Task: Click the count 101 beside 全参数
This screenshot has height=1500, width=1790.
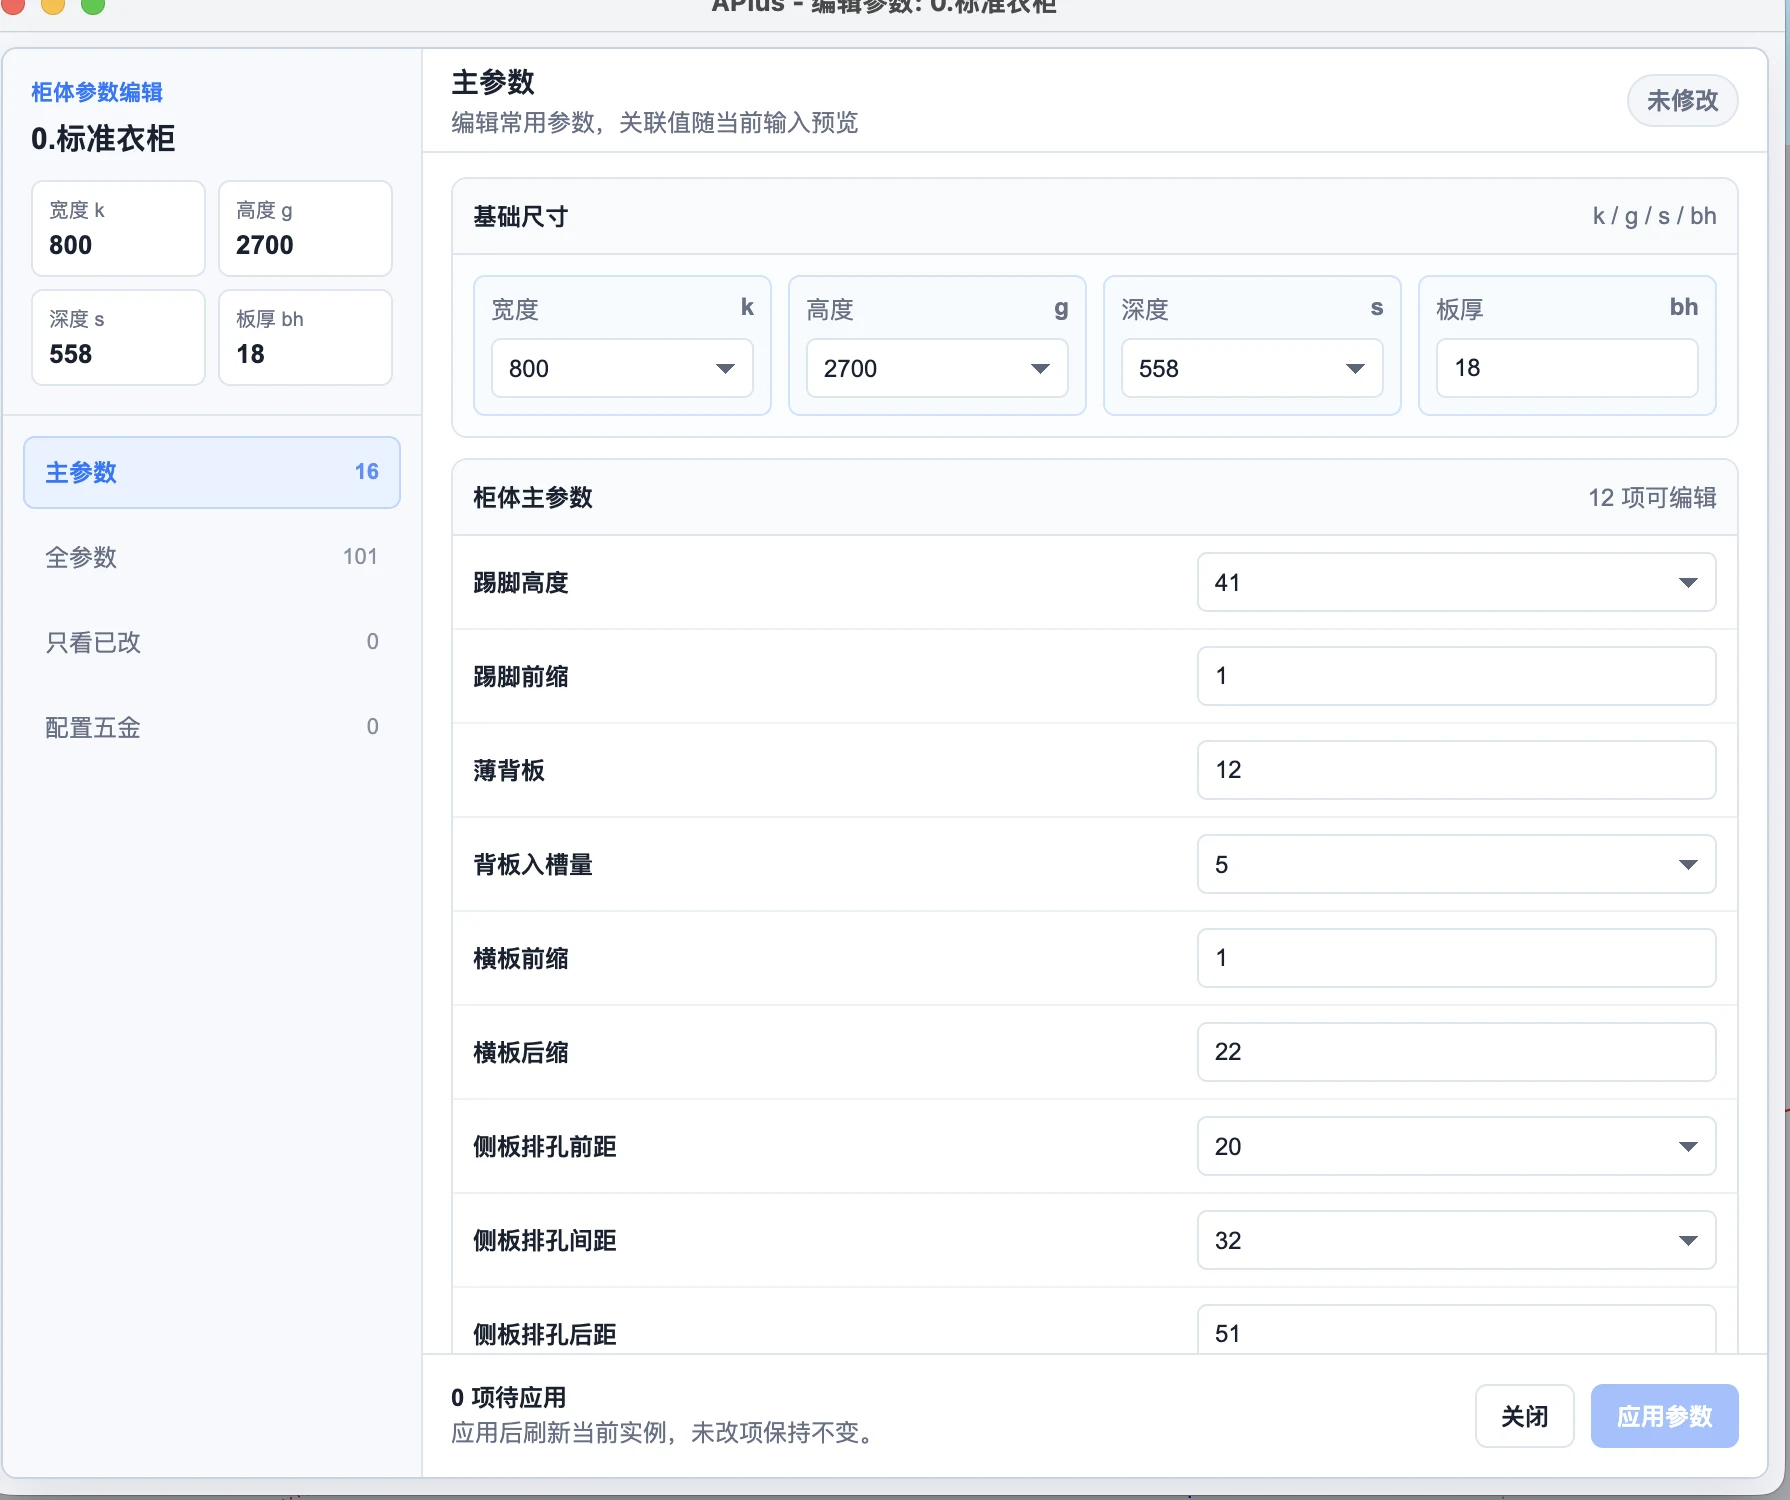Action: click(360, 557)
